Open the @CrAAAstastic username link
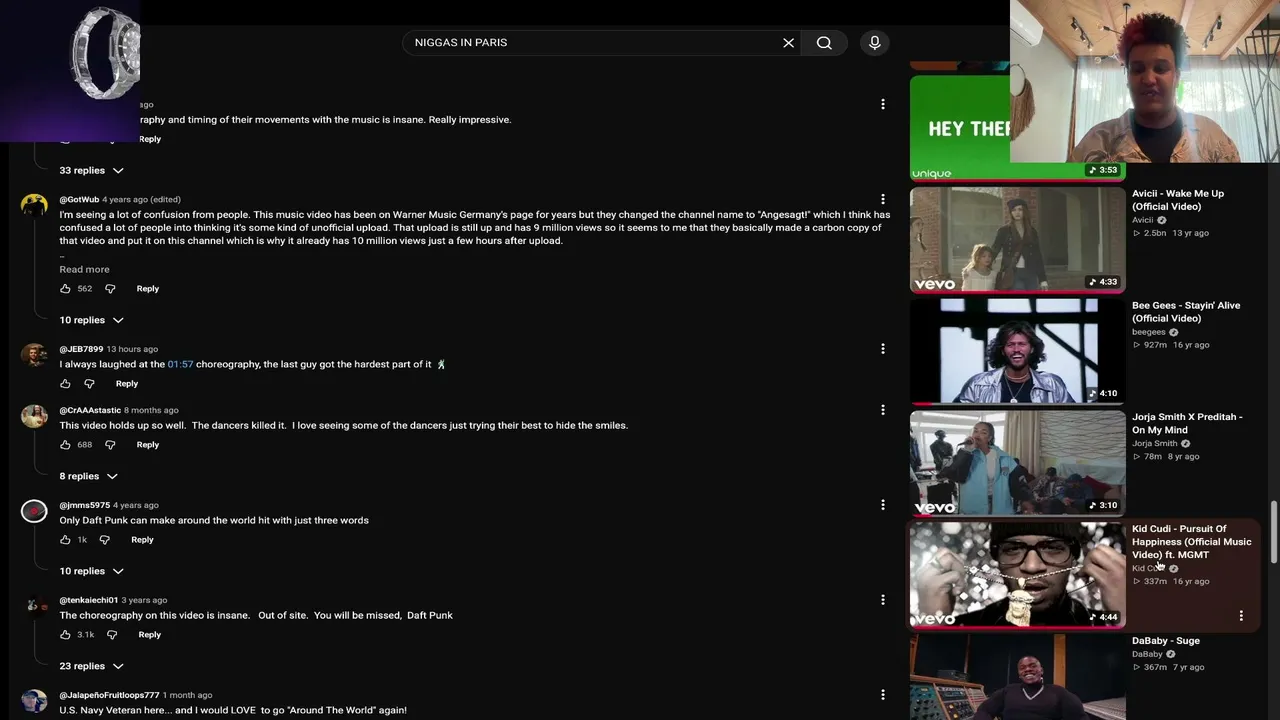 click(x=90, y=410)
